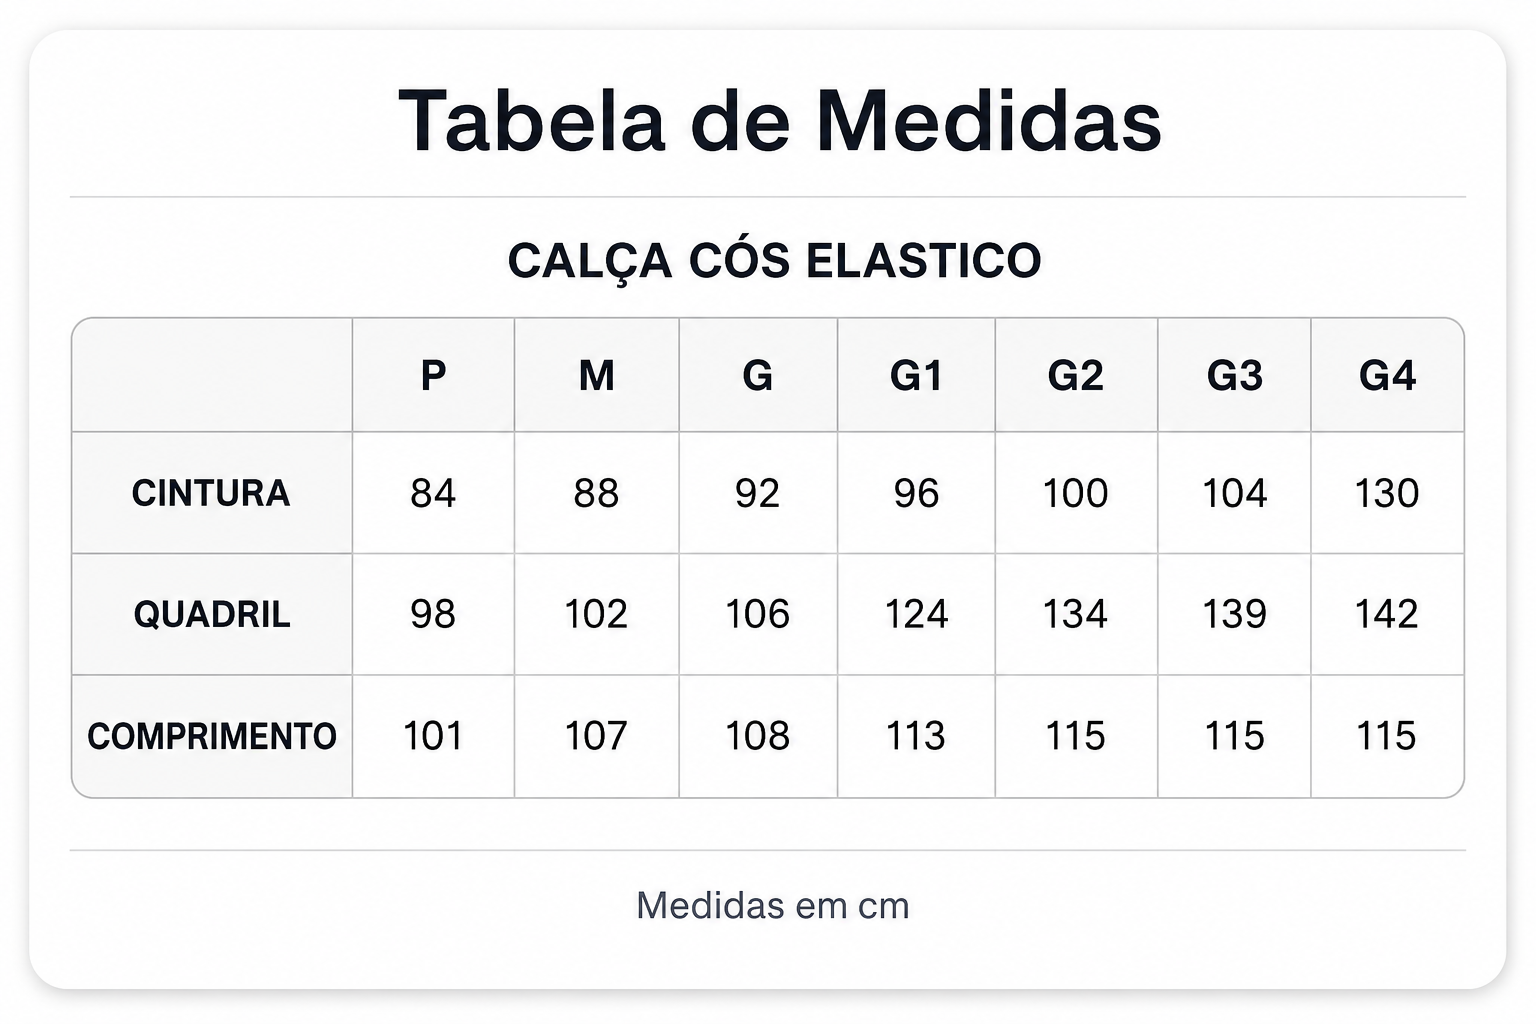Click QUADRIL value 124 for G1

tap(916, 614)
